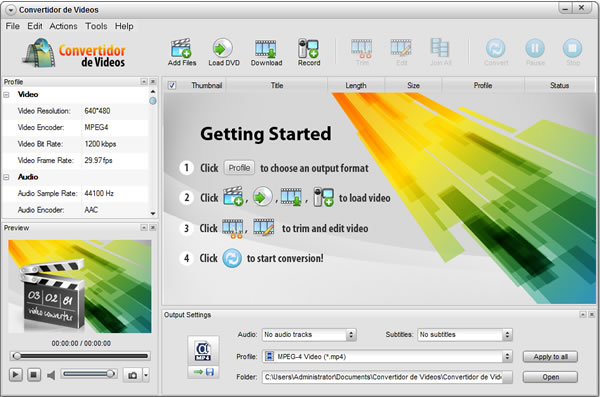Screen dimensions: 600x397
Task: Close the Output Settings panel
Action: point(592,314)
